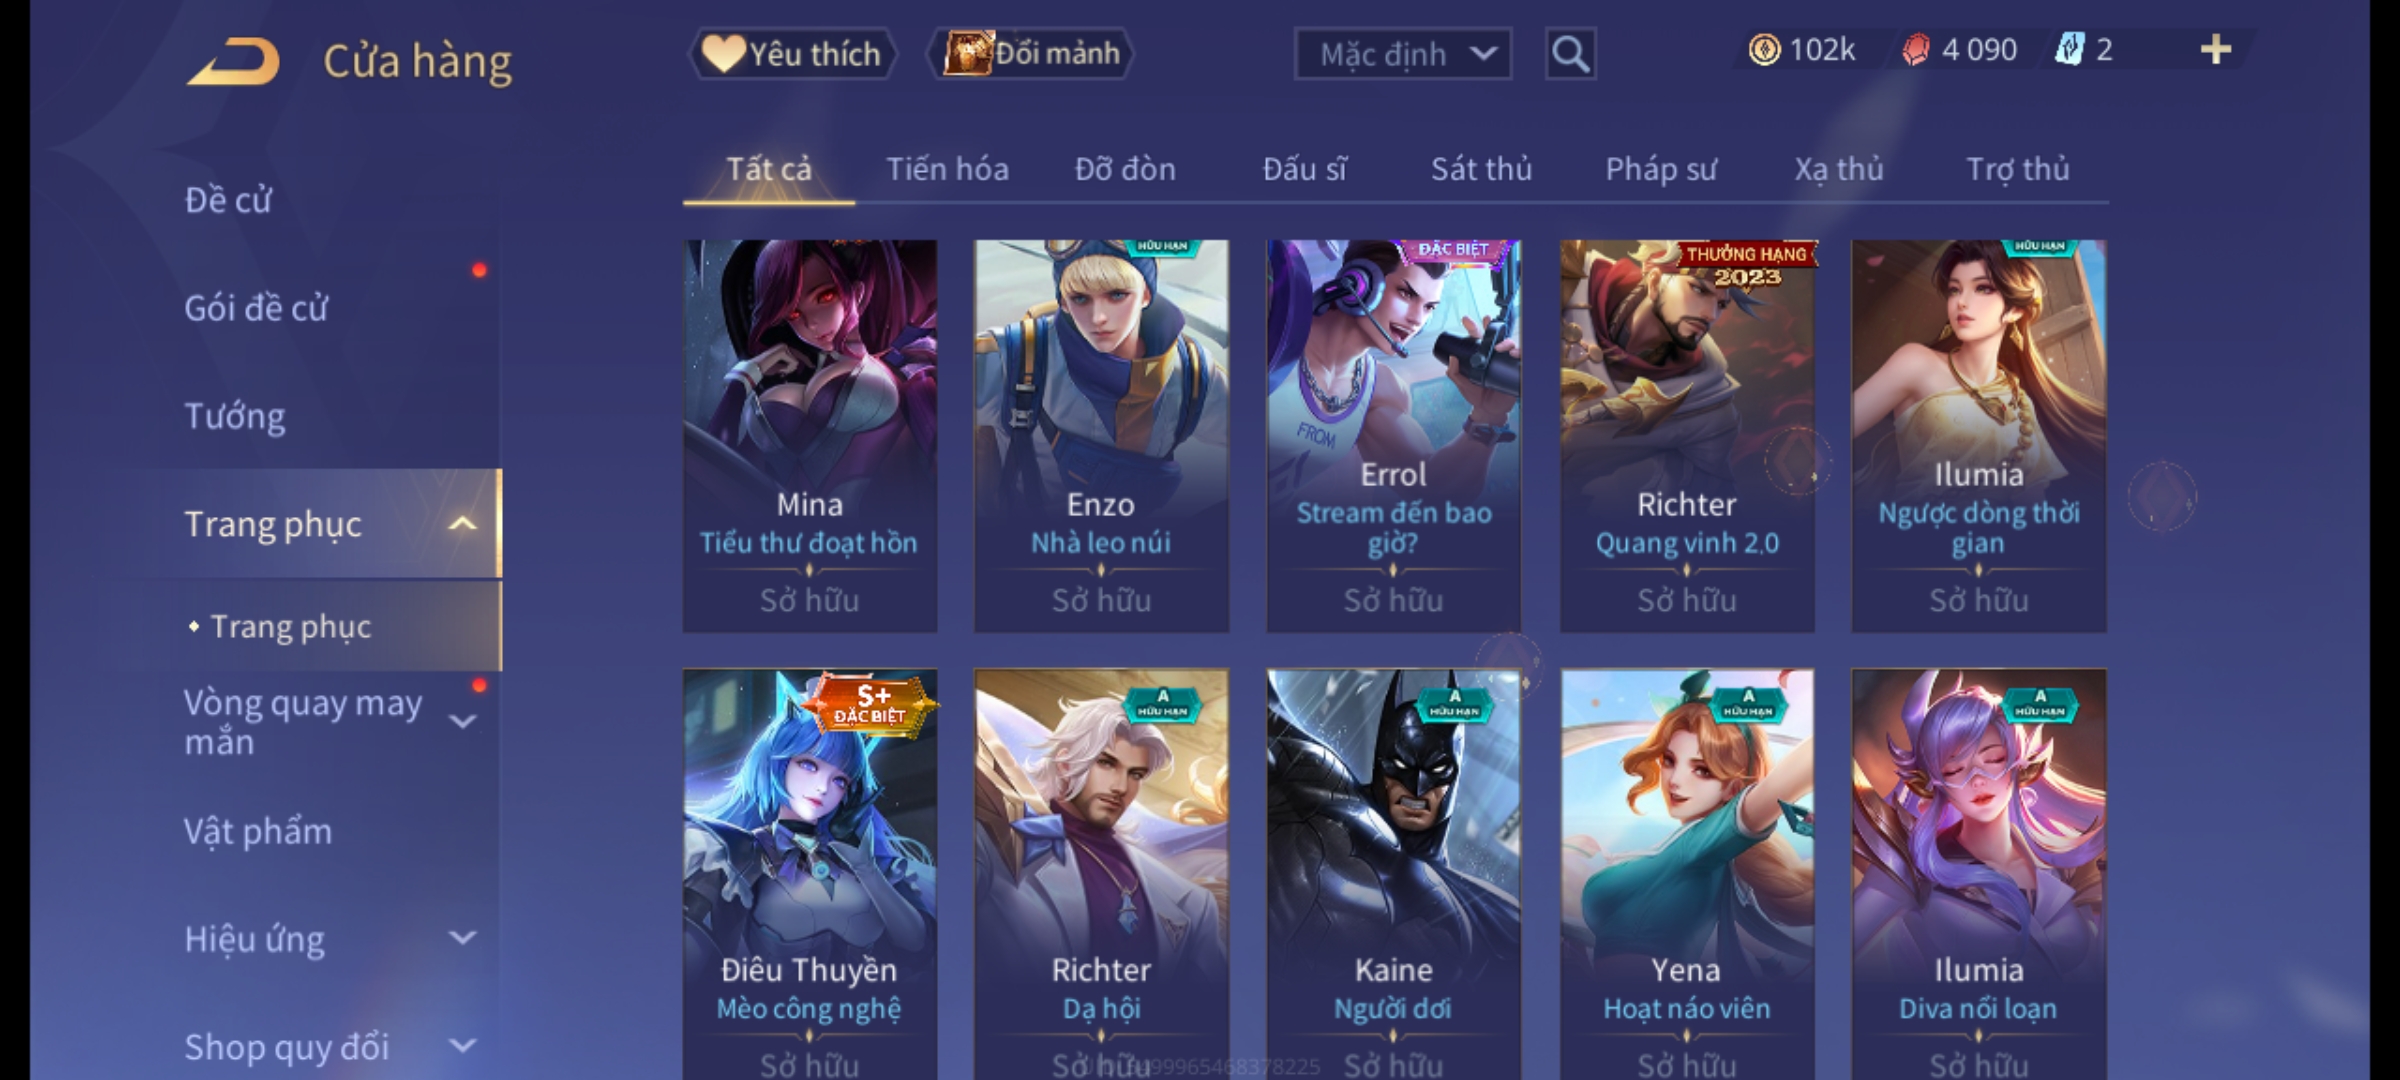Select Mina Tiểu thư đoạt hồn skin

[810, 436]
